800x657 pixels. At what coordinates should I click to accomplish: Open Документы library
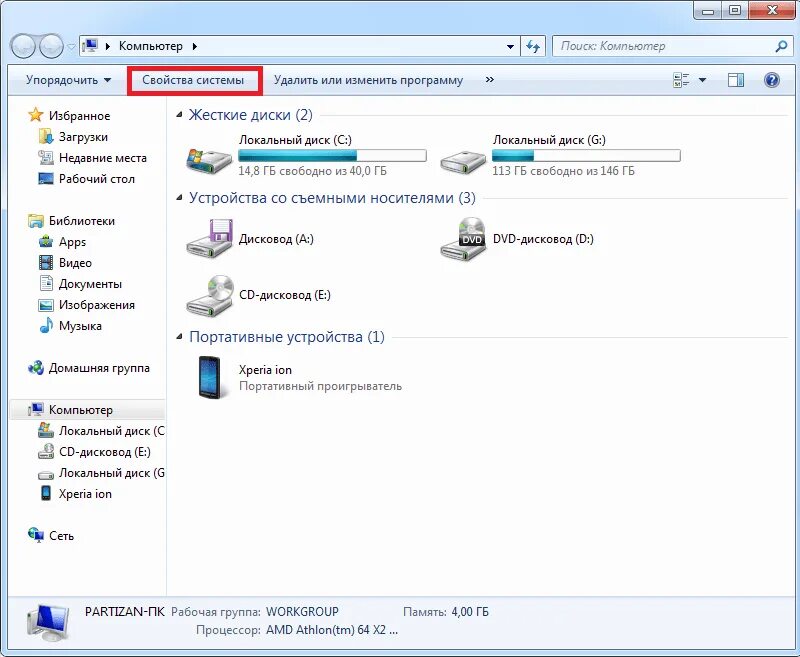[x=90, y=284]
